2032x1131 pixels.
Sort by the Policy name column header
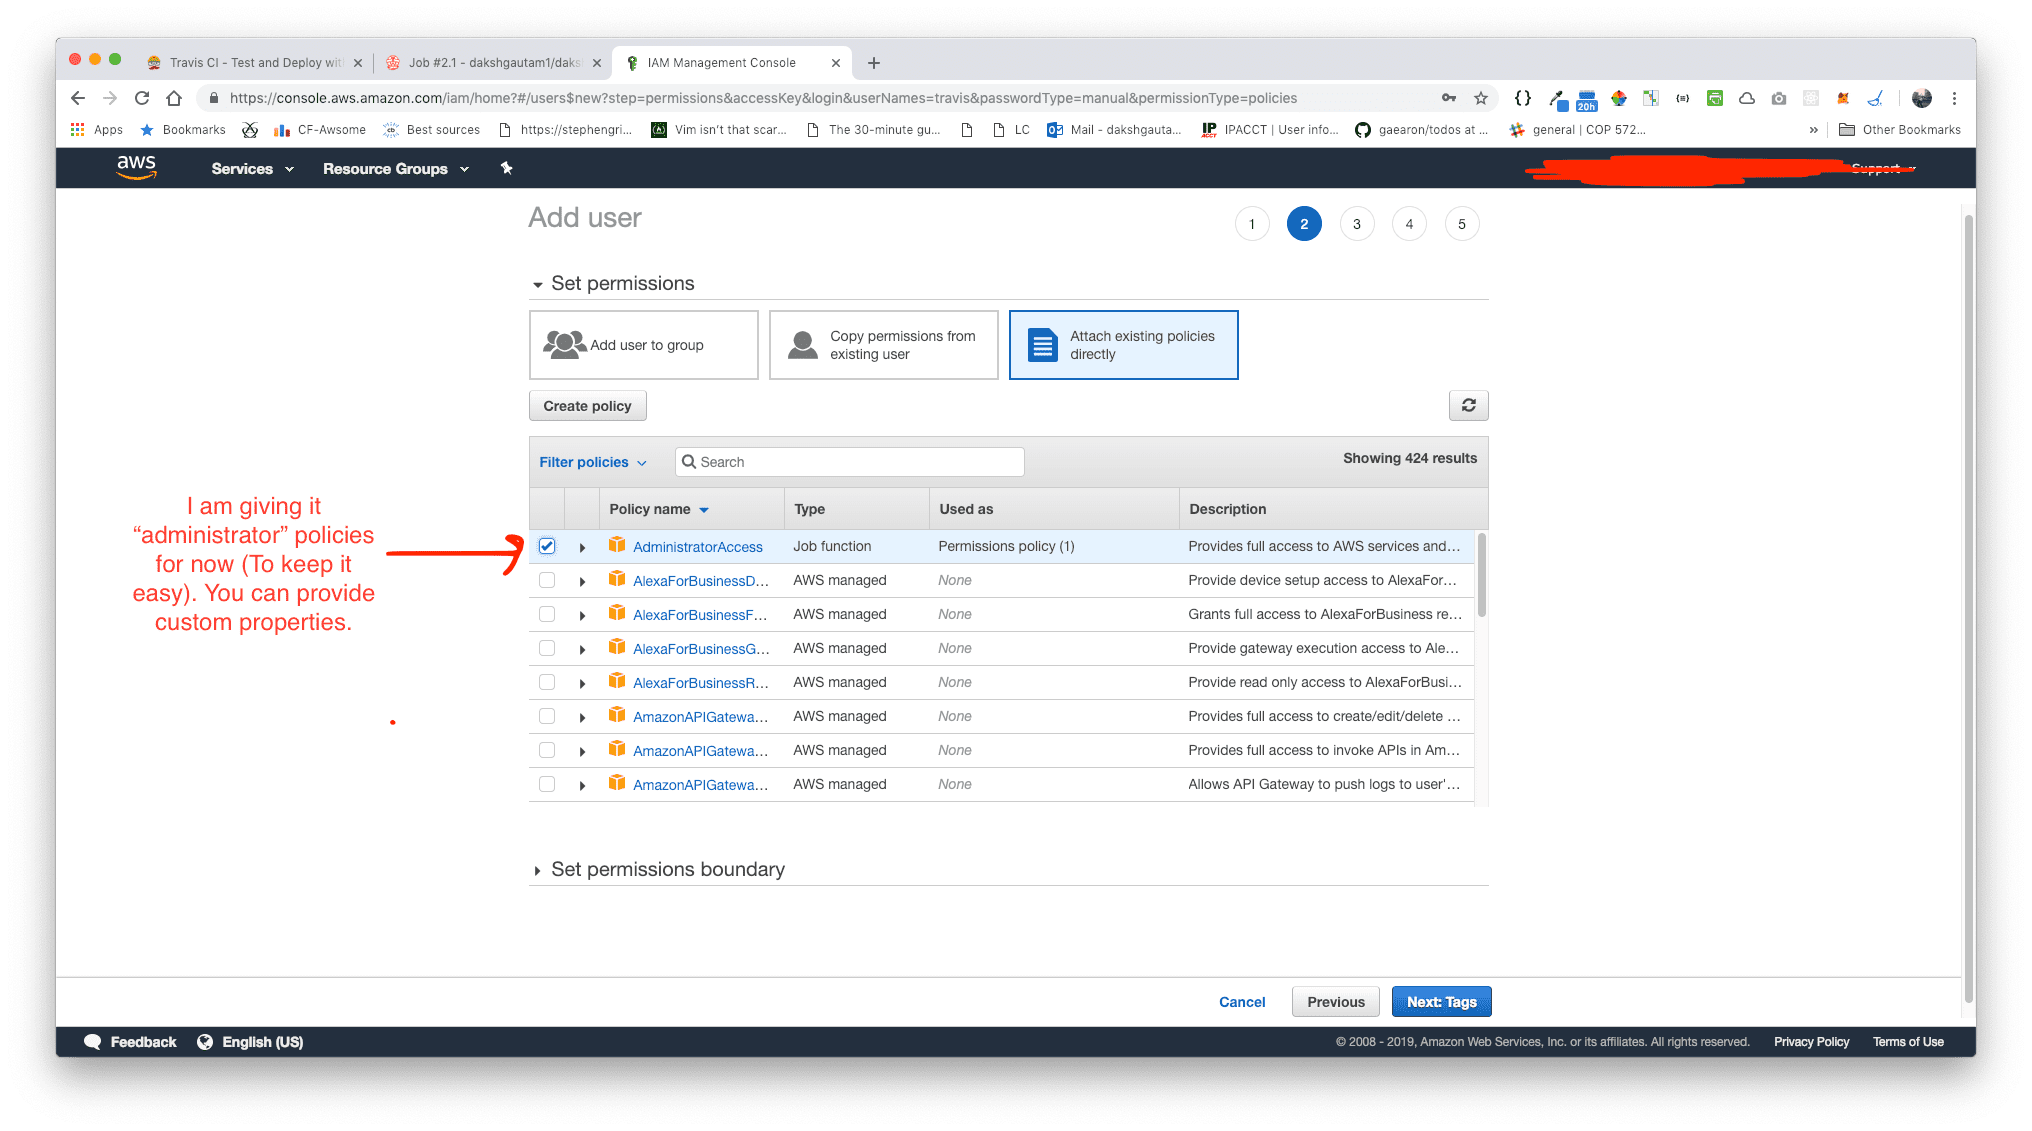pyautogui.click(x=659, y=509)
